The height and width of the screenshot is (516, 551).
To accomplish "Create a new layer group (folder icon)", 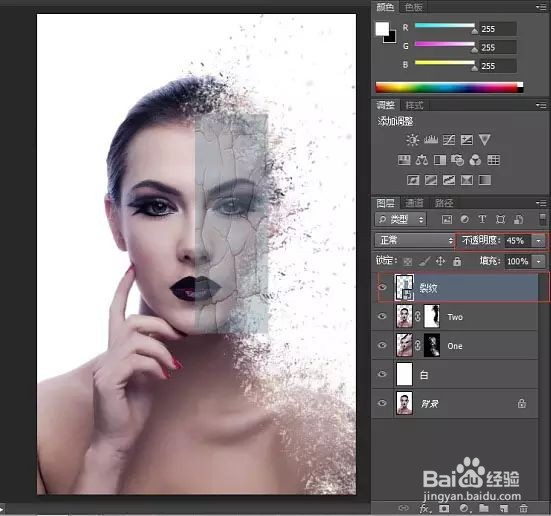I will 484,508.
